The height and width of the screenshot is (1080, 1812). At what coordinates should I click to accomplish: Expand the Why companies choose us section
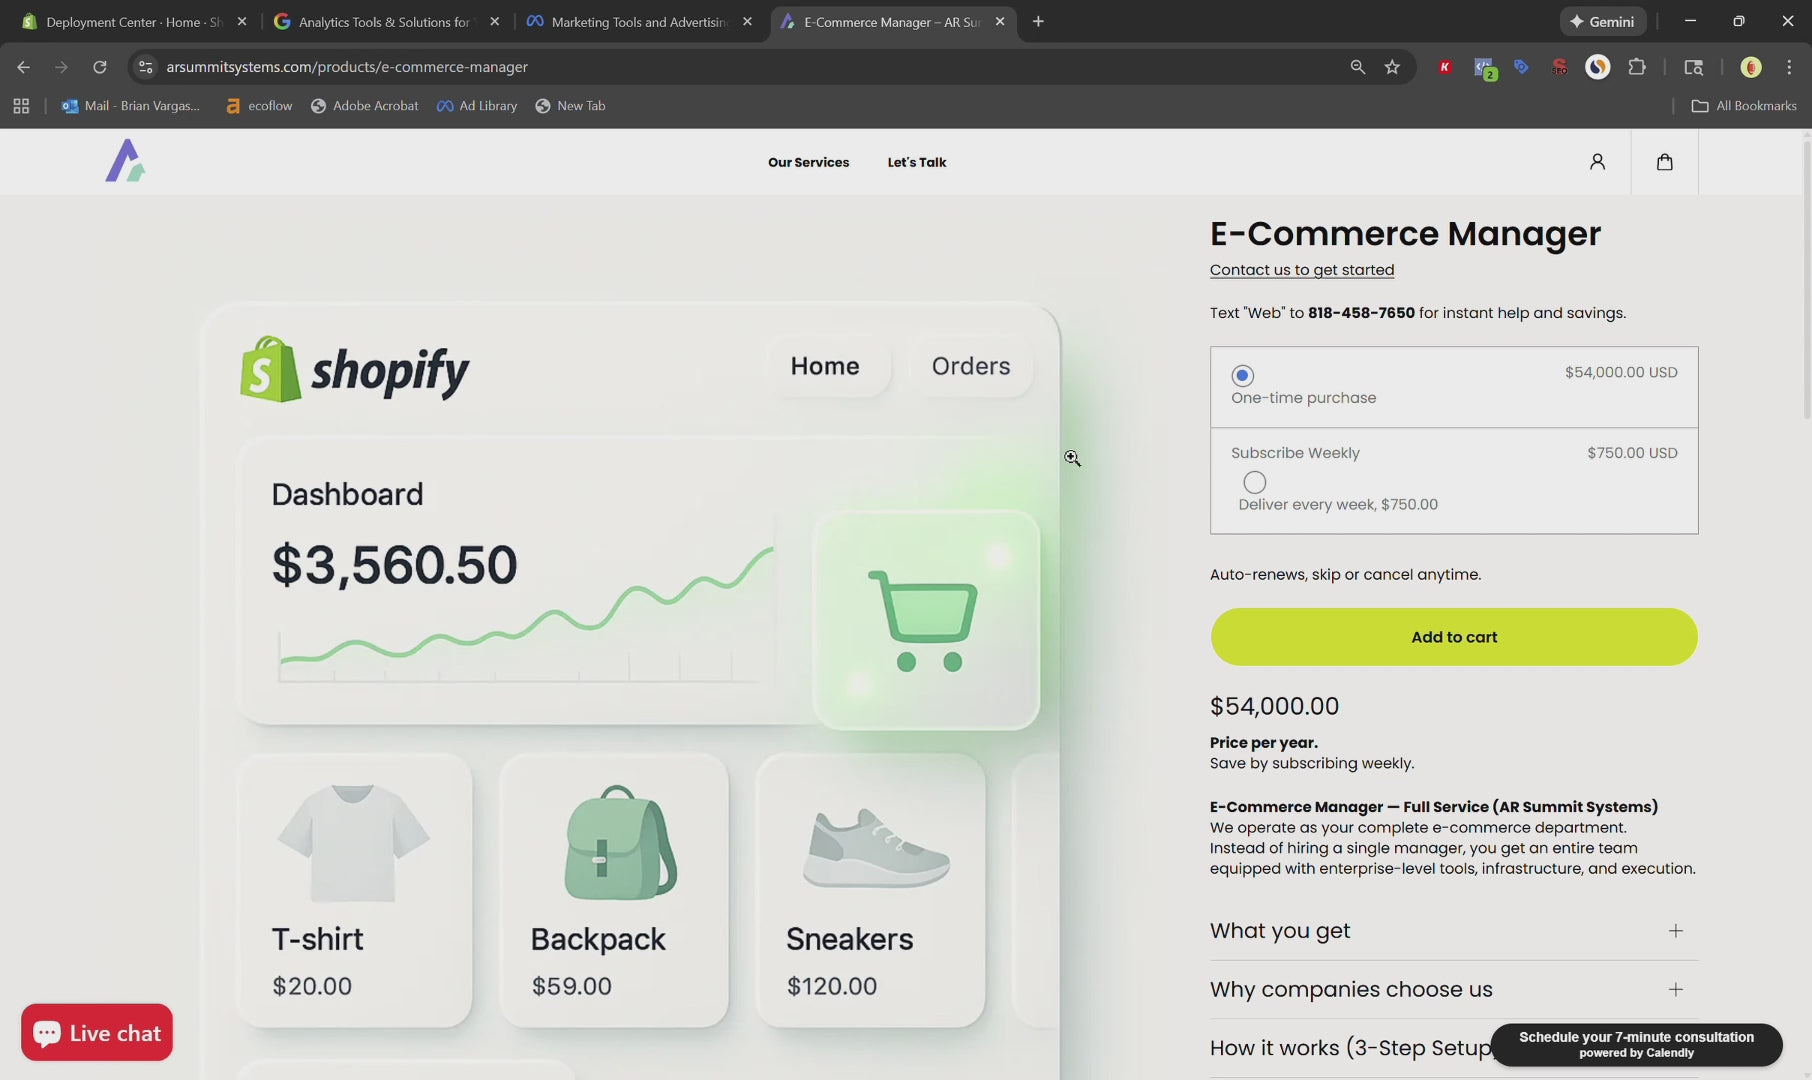coord(1453,990)
